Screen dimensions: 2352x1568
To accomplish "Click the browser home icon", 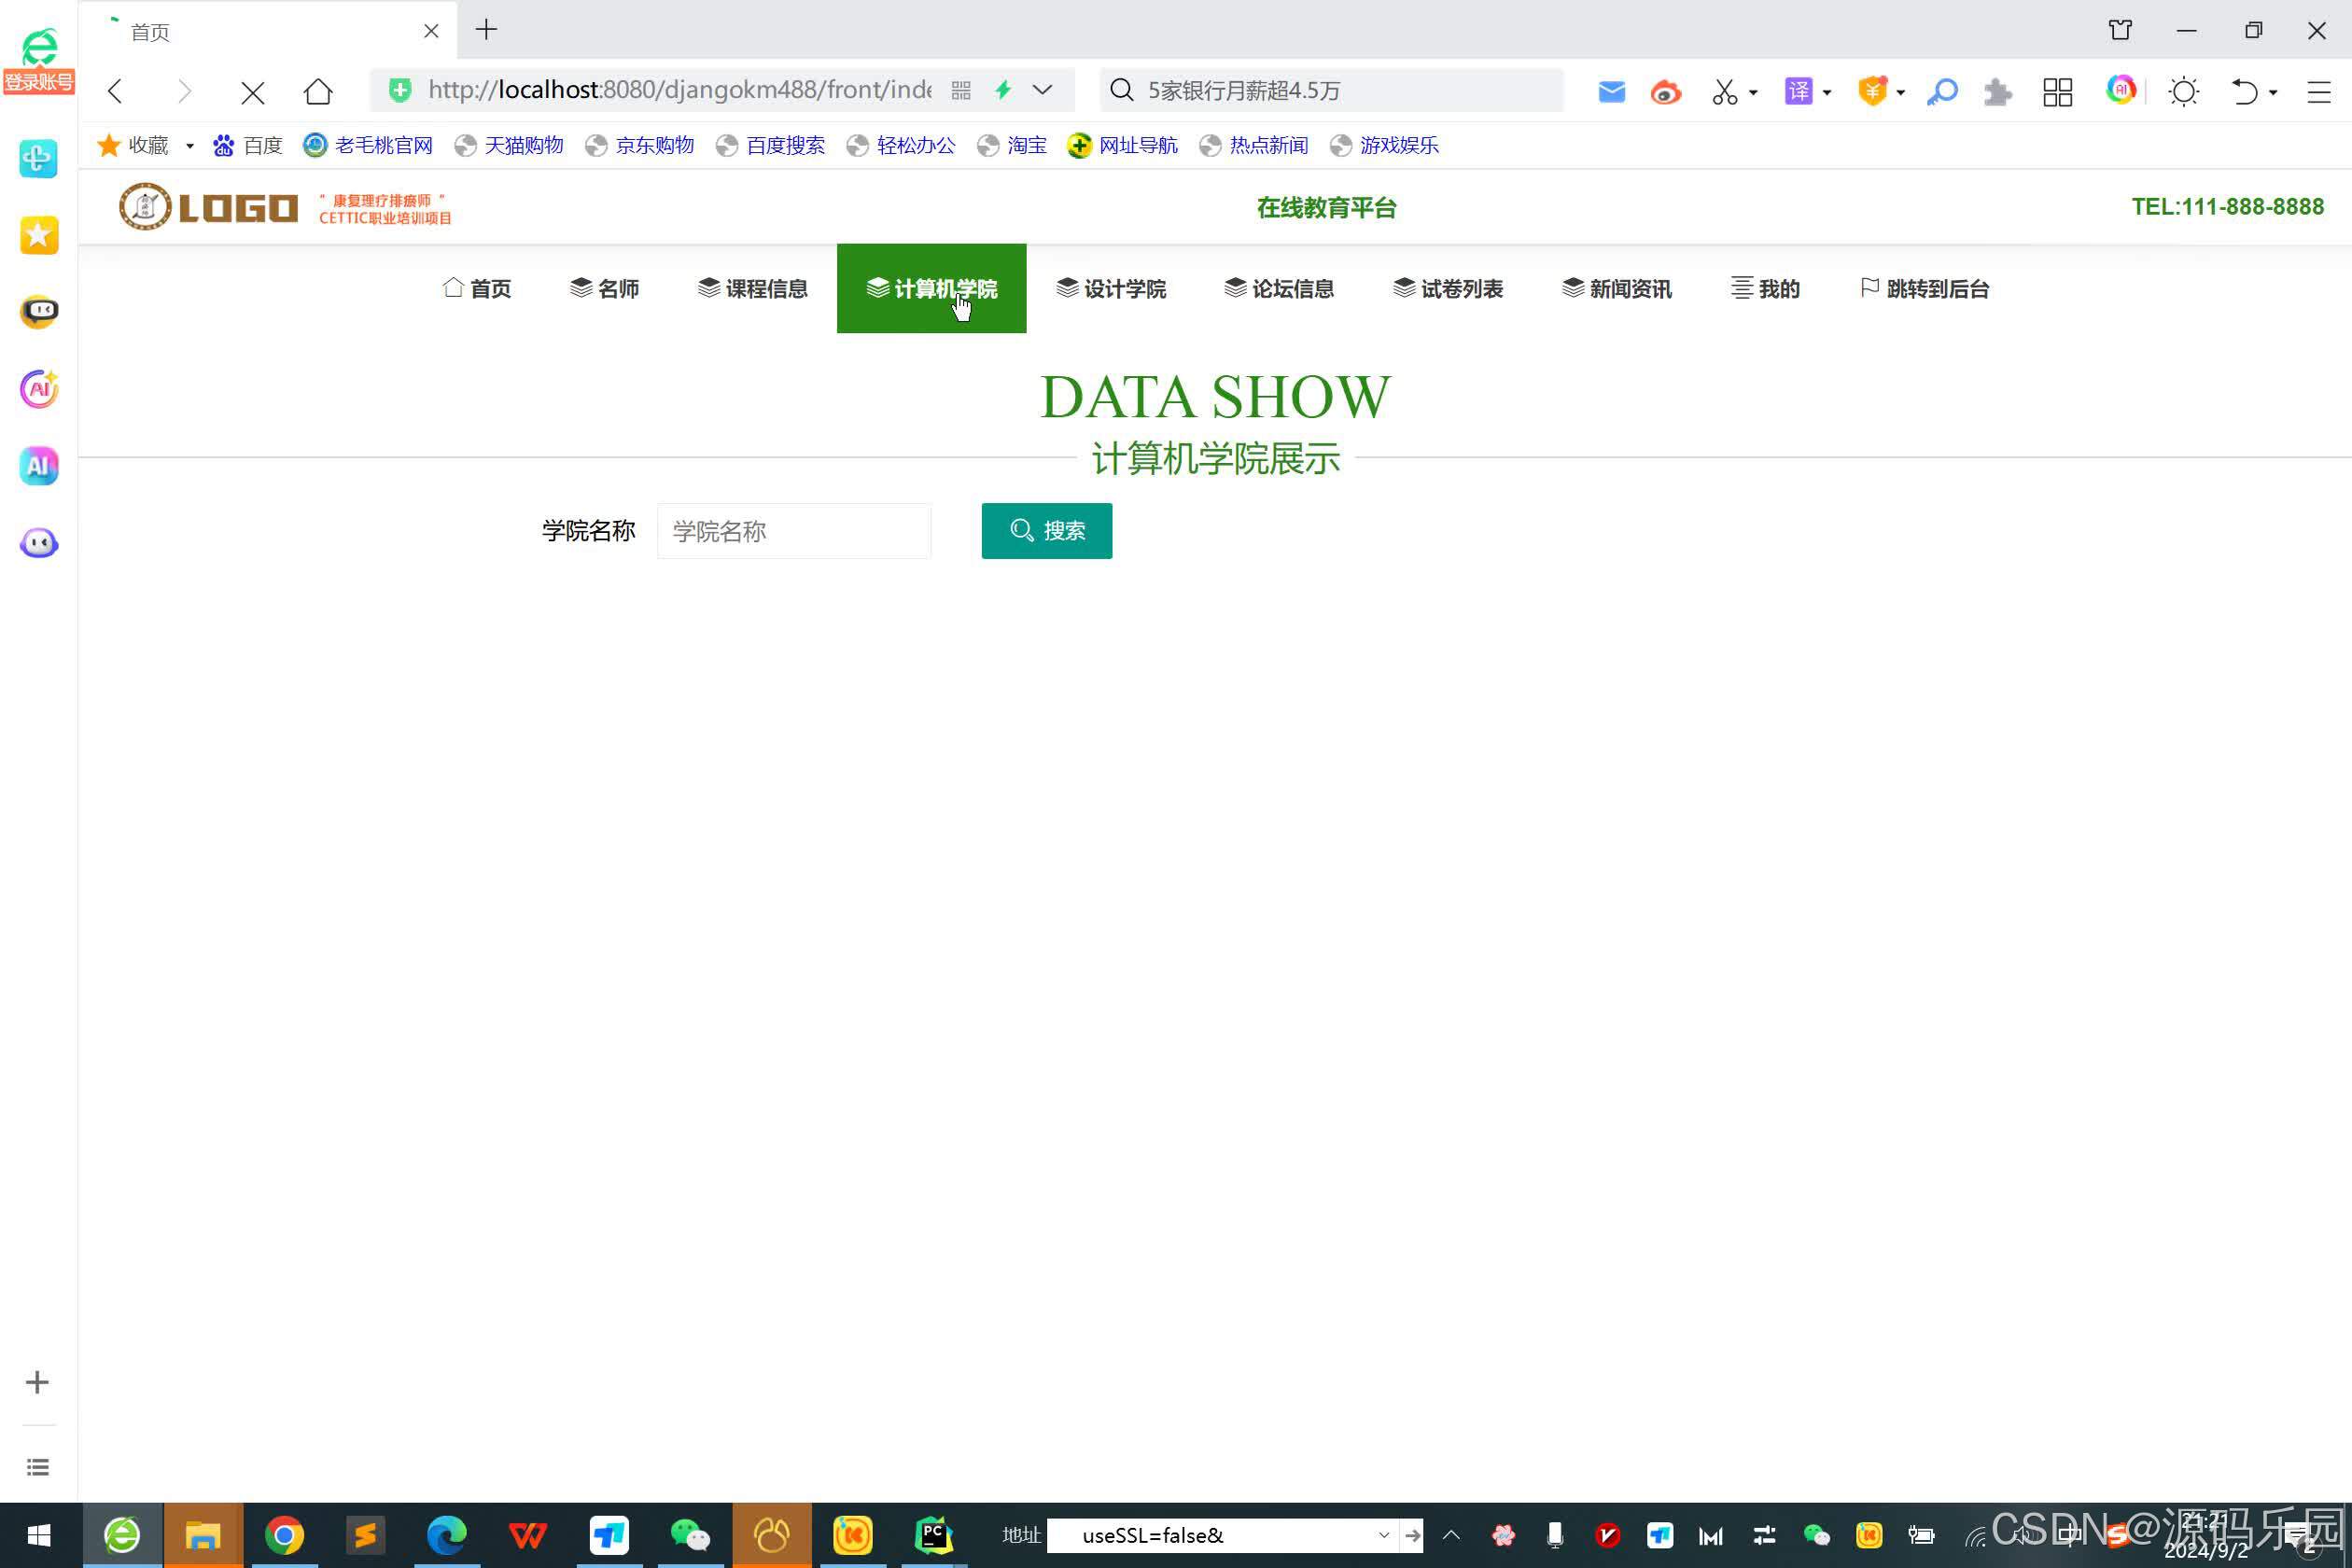I will pyautogui.click(x=318, y=91).
